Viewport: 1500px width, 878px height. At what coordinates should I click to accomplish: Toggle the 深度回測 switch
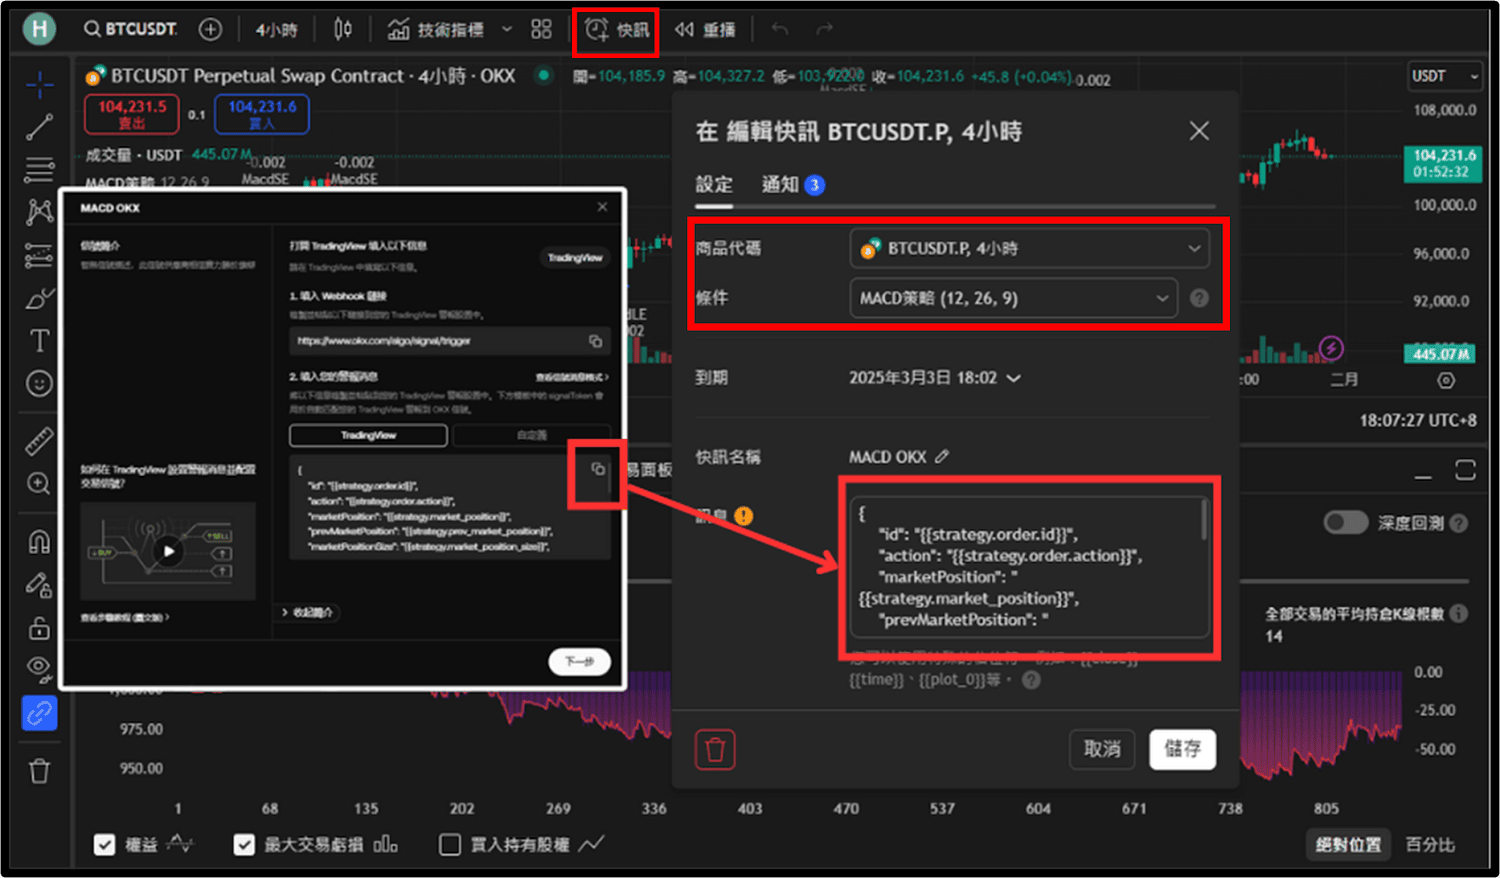[1345, 523]
